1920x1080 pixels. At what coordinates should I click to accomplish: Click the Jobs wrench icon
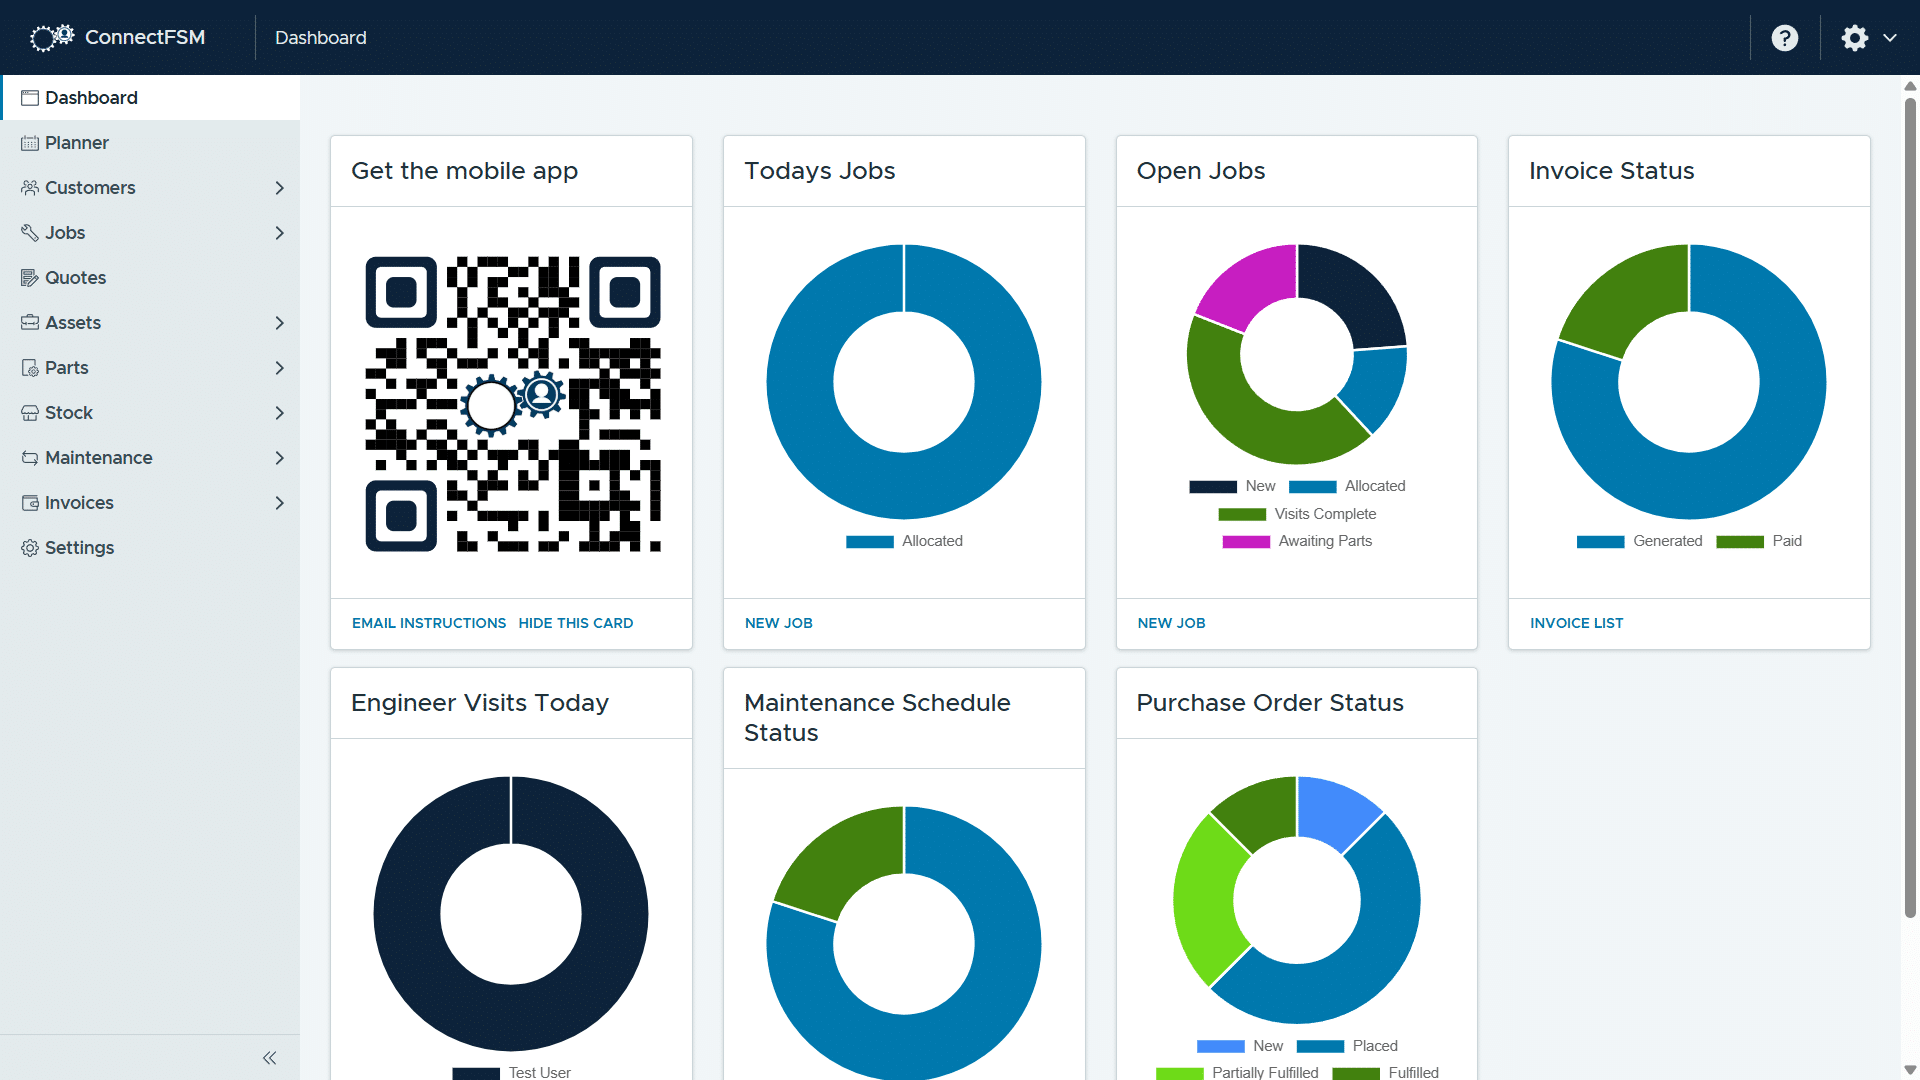pos(30,233)
